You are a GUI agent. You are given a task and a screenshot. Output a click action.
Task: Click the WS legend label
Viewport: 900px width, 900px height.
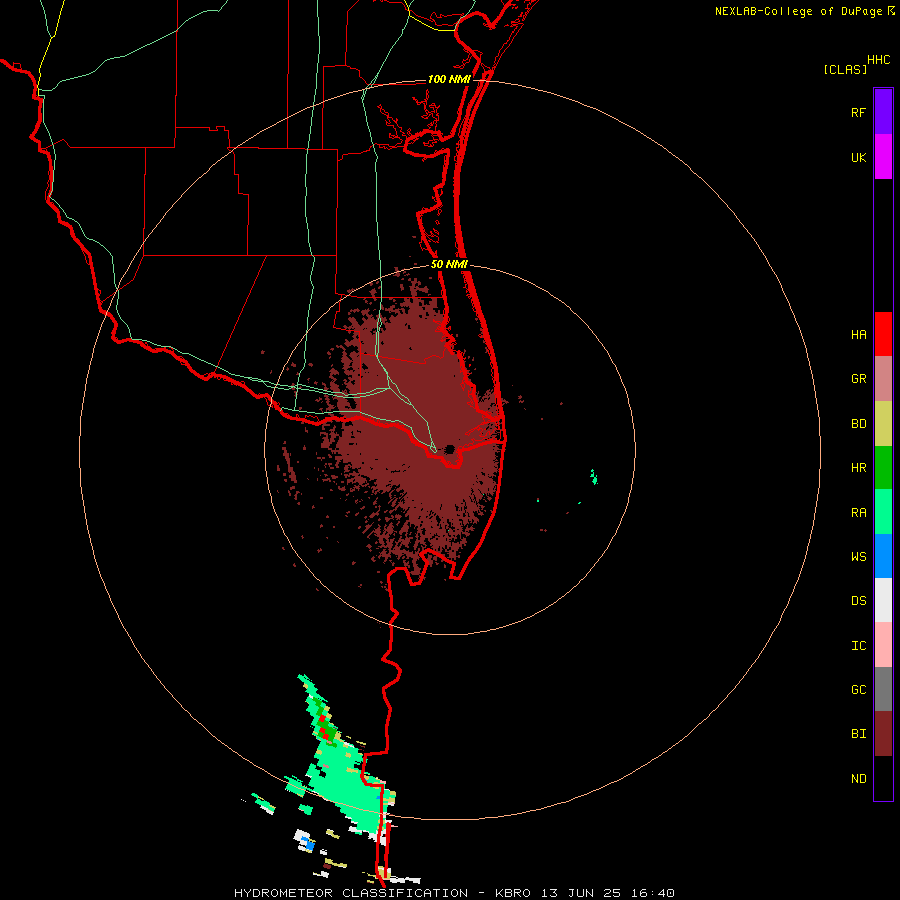(858, 557)
